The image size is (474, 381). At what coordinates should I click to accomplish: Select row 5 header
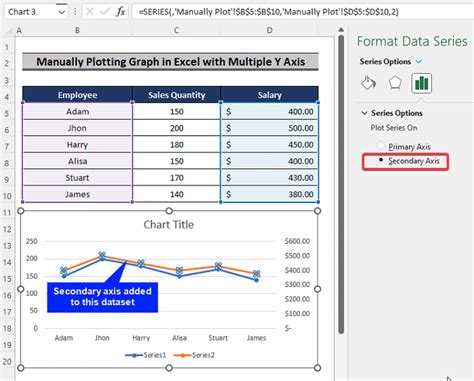click(7, 113)
